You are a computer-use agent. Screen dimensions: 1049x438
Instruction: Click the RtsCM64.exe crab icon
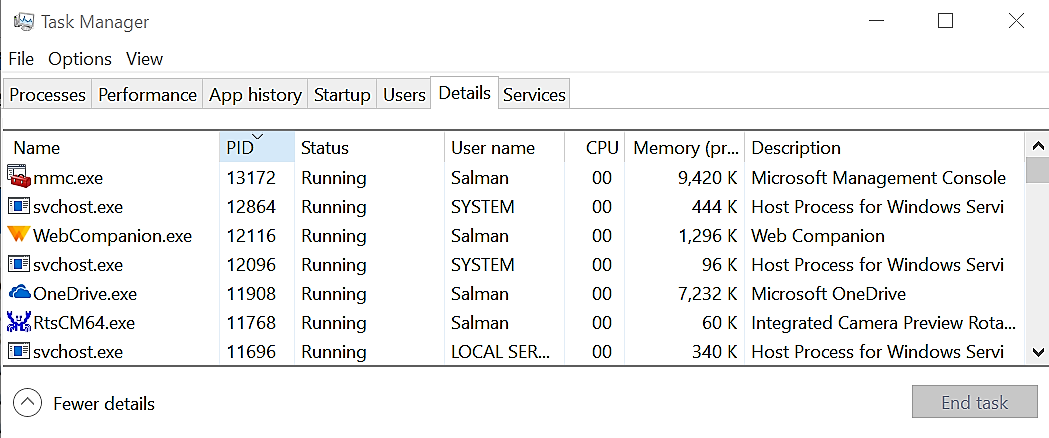[19, 322]
